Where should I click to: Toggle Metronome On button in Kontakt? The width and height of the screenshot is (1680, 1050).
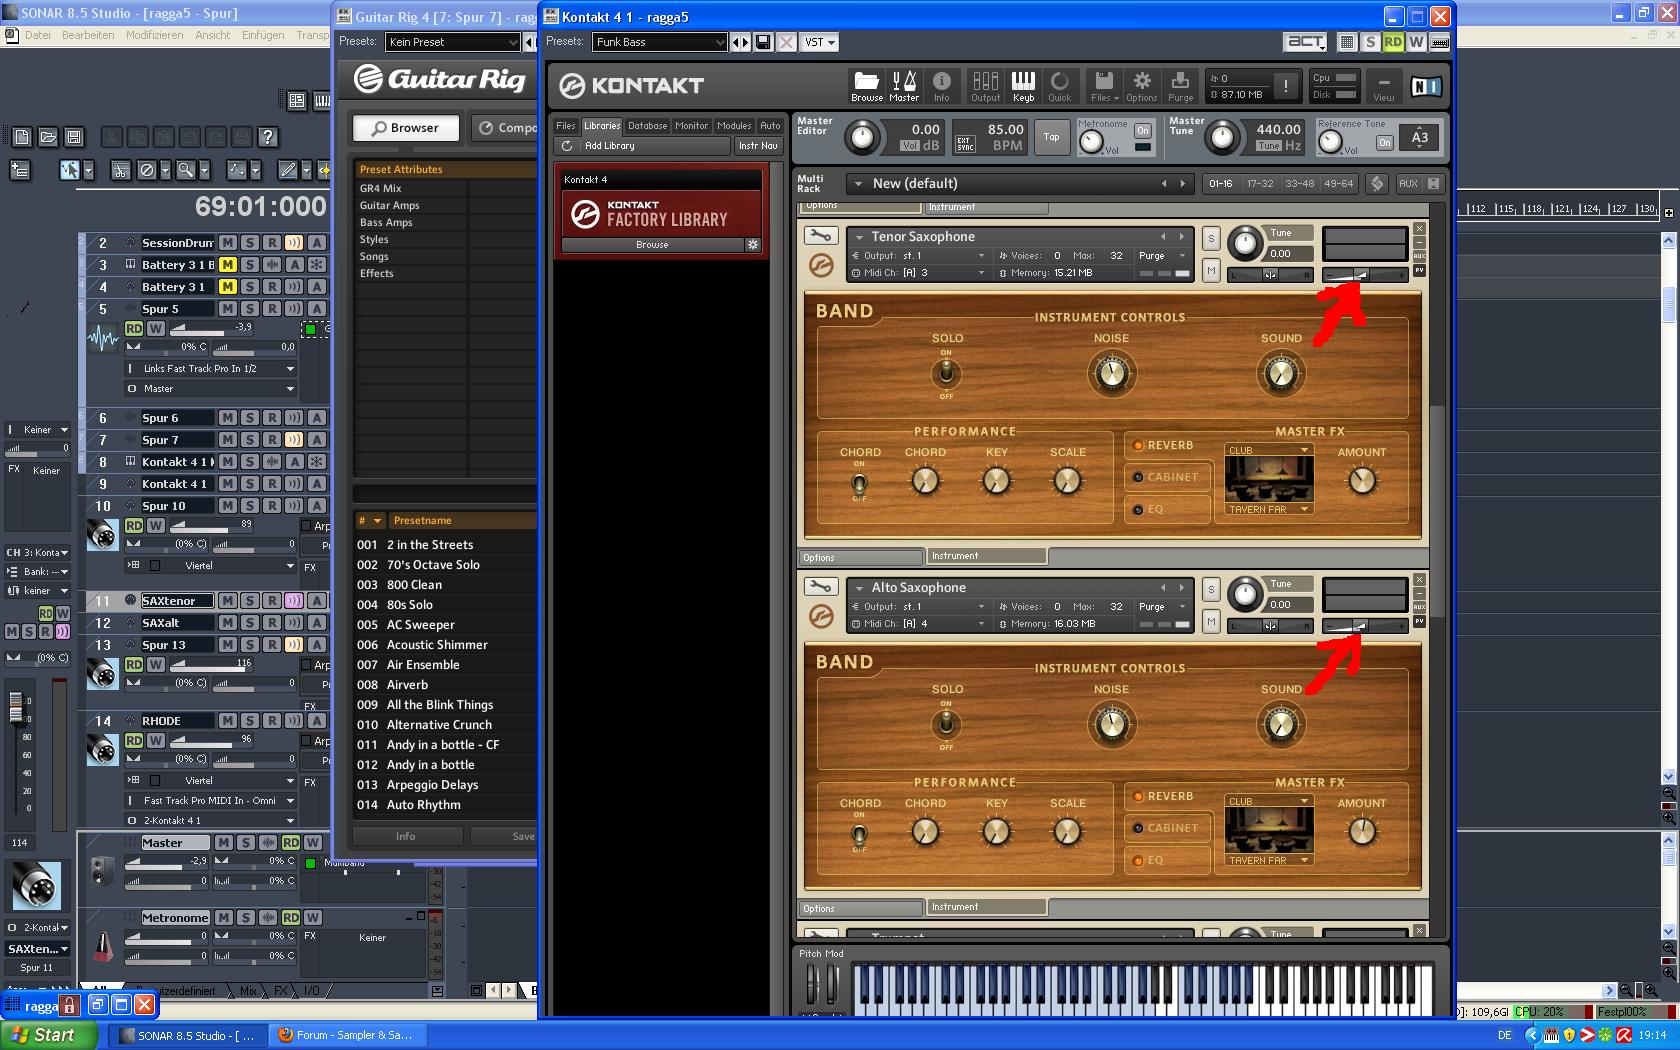tap(1142, 131)
